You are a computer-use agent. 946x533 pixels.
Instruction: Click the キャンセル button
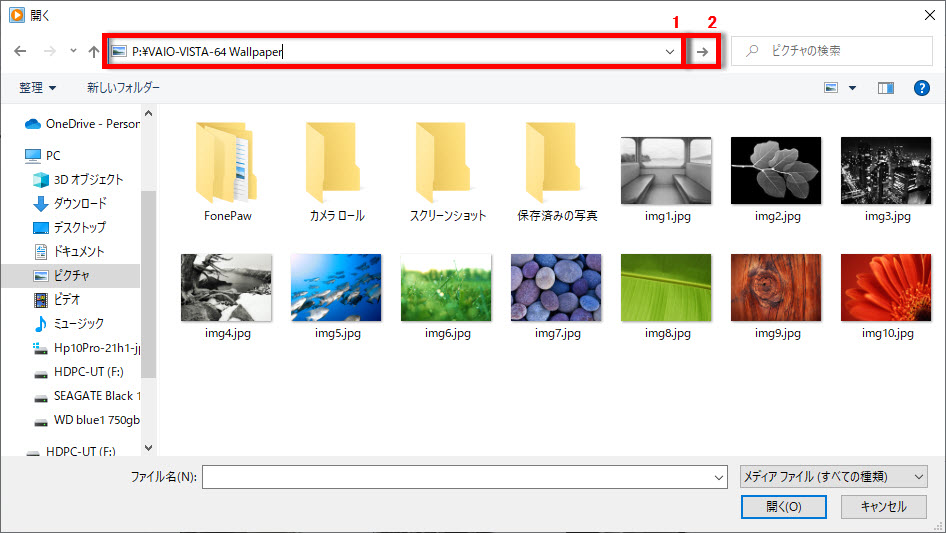tap(883, 507)
